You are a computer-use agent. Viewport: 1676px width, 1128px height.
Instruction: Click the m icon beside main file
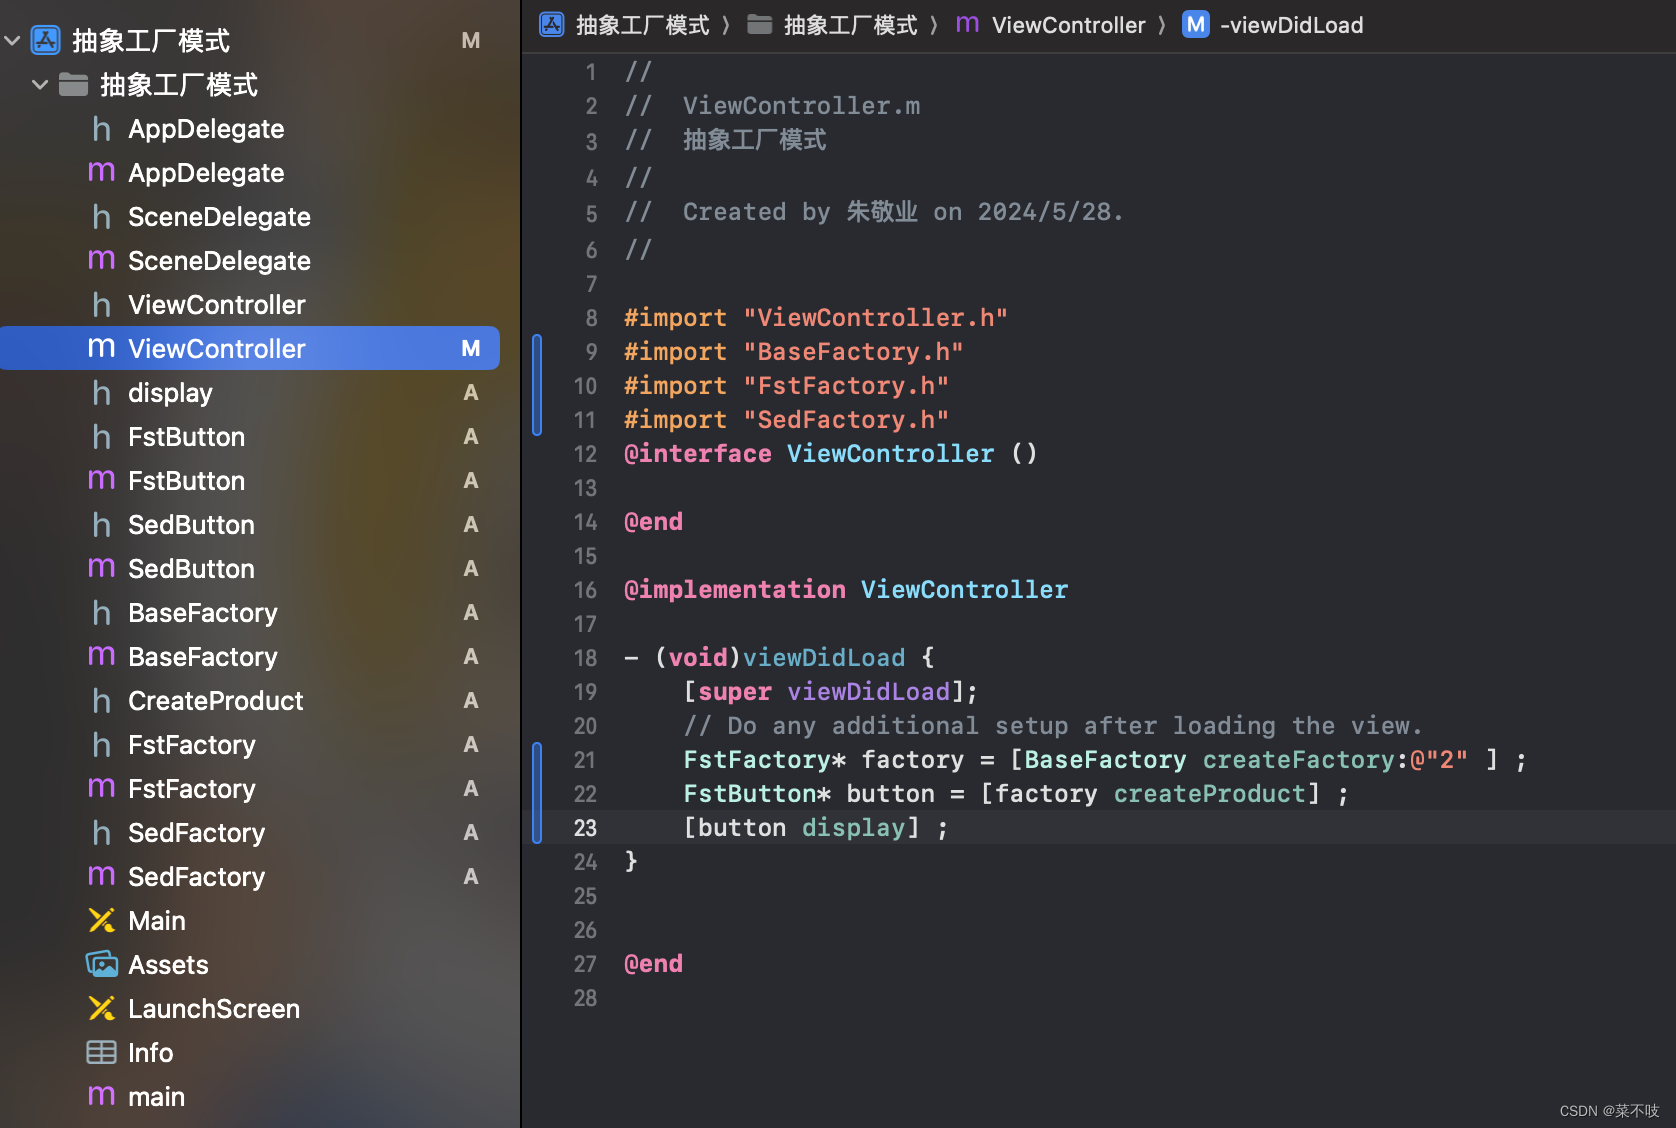pyautogui.click(x=101, y=1097)
